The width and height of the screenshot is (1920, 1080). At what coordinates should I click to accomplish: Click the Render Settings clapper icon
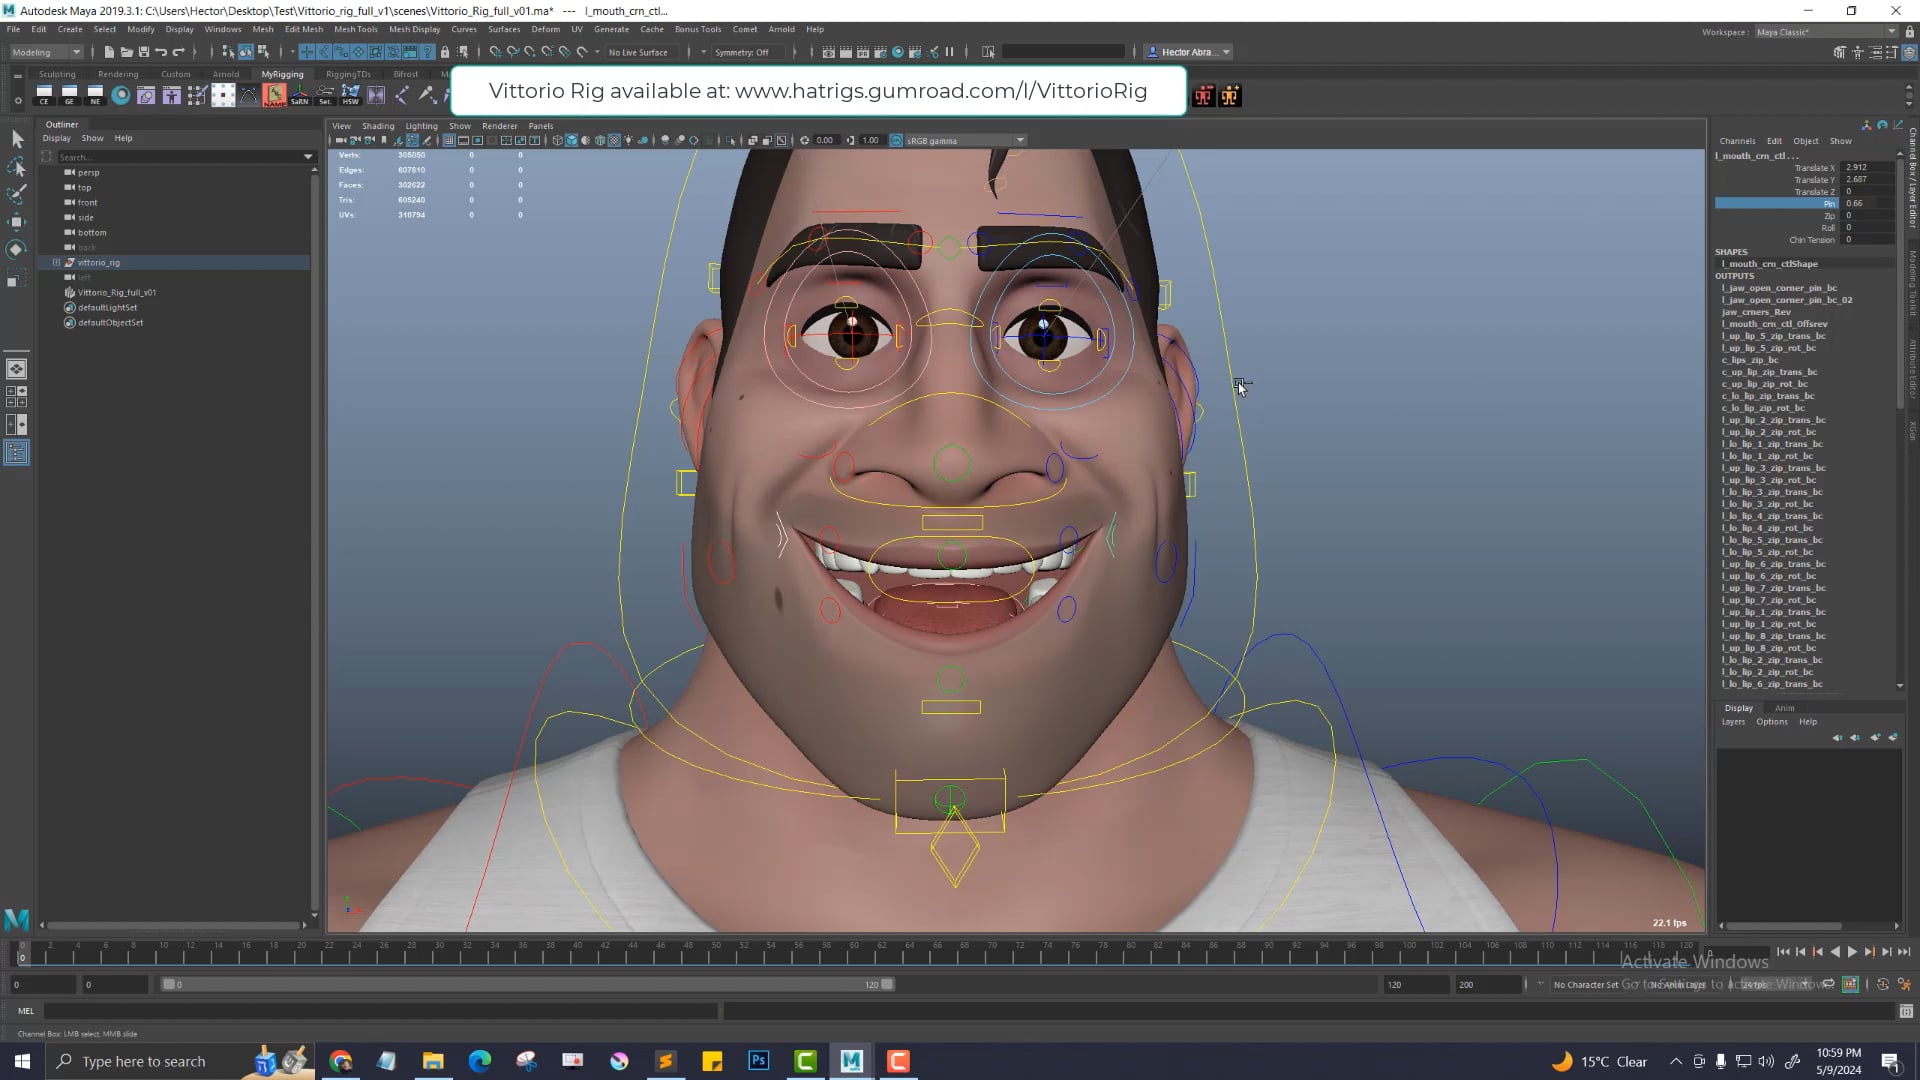(880, 52)
